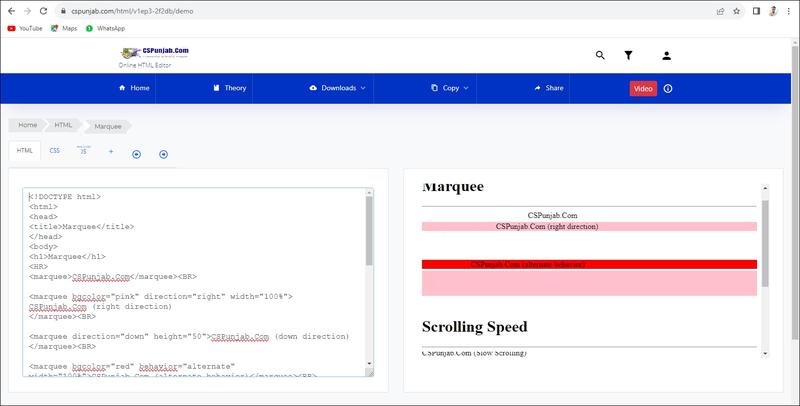Viewport: 800px width, 406px height.
Task: Click the info circle icon beside Video
Action: [668, 88]
